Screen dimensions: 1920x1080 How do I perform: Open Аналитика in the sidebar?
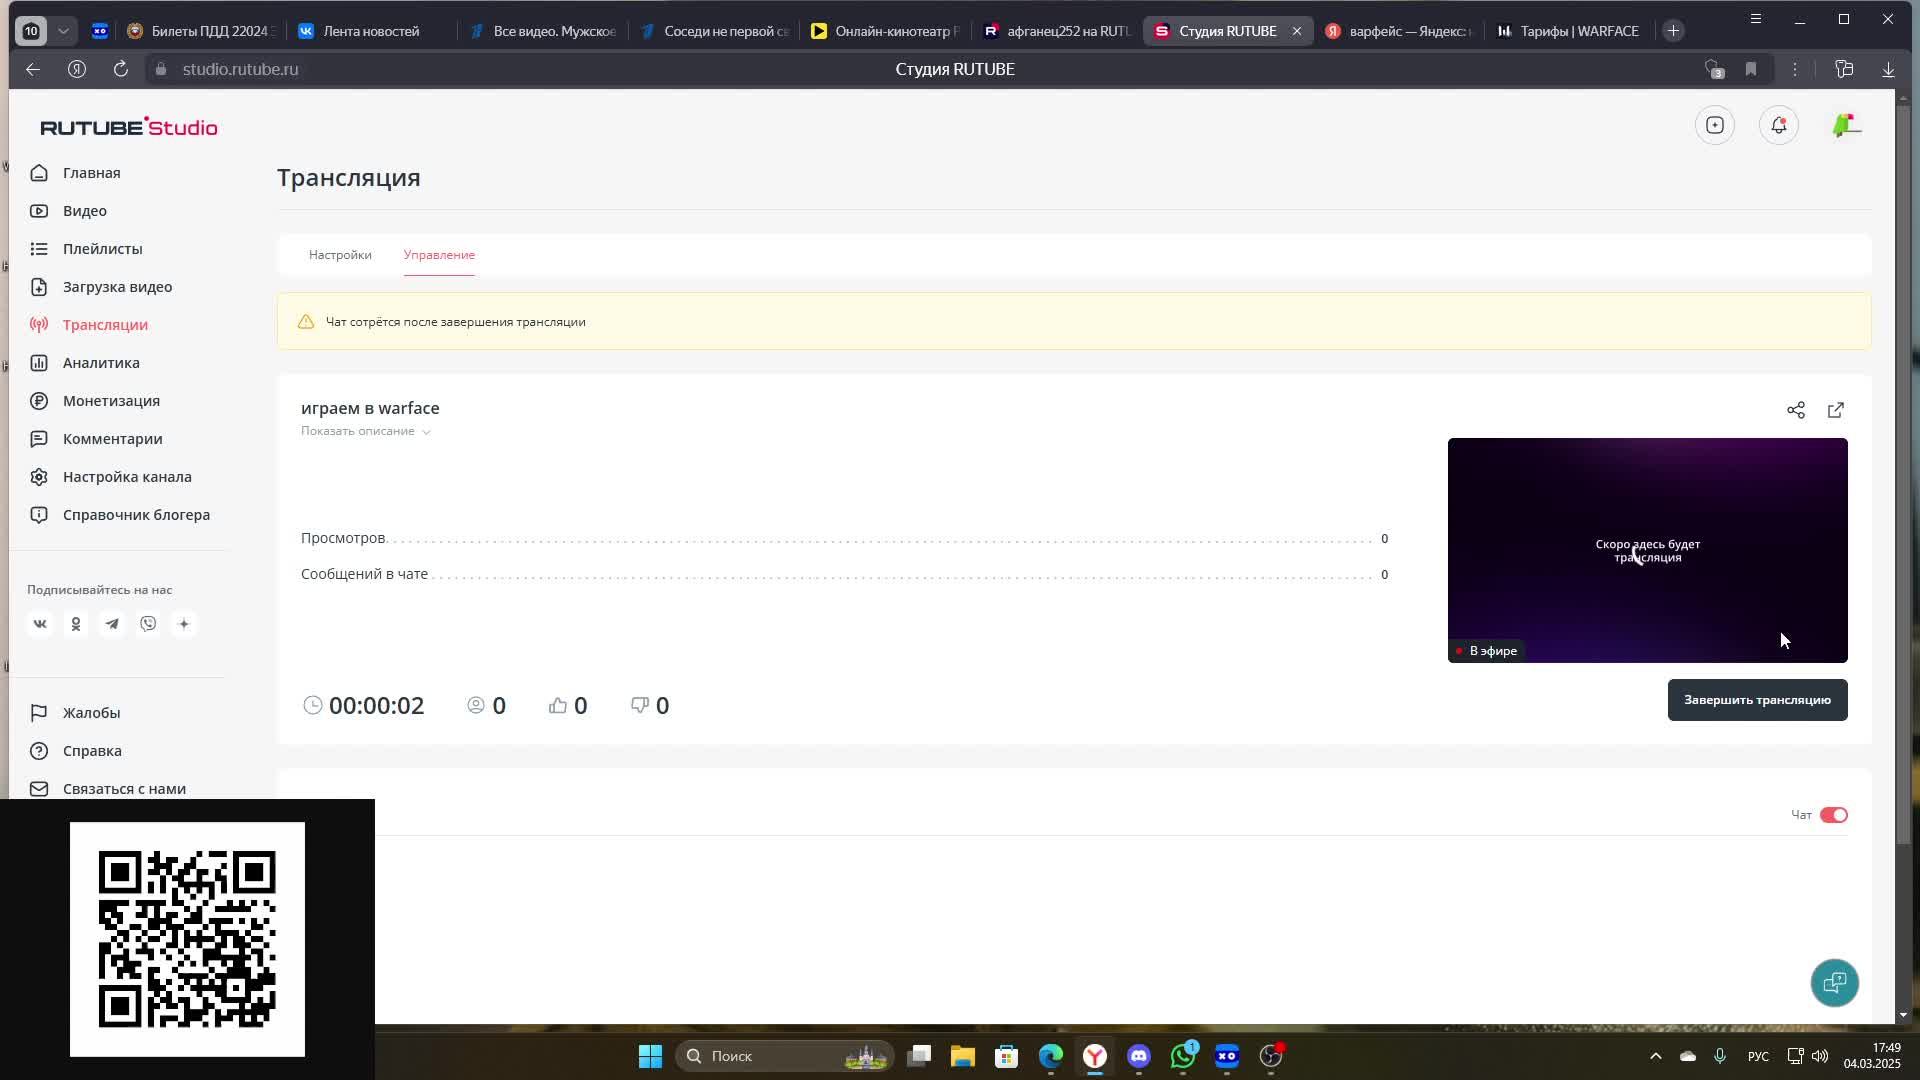coord(101,363)
